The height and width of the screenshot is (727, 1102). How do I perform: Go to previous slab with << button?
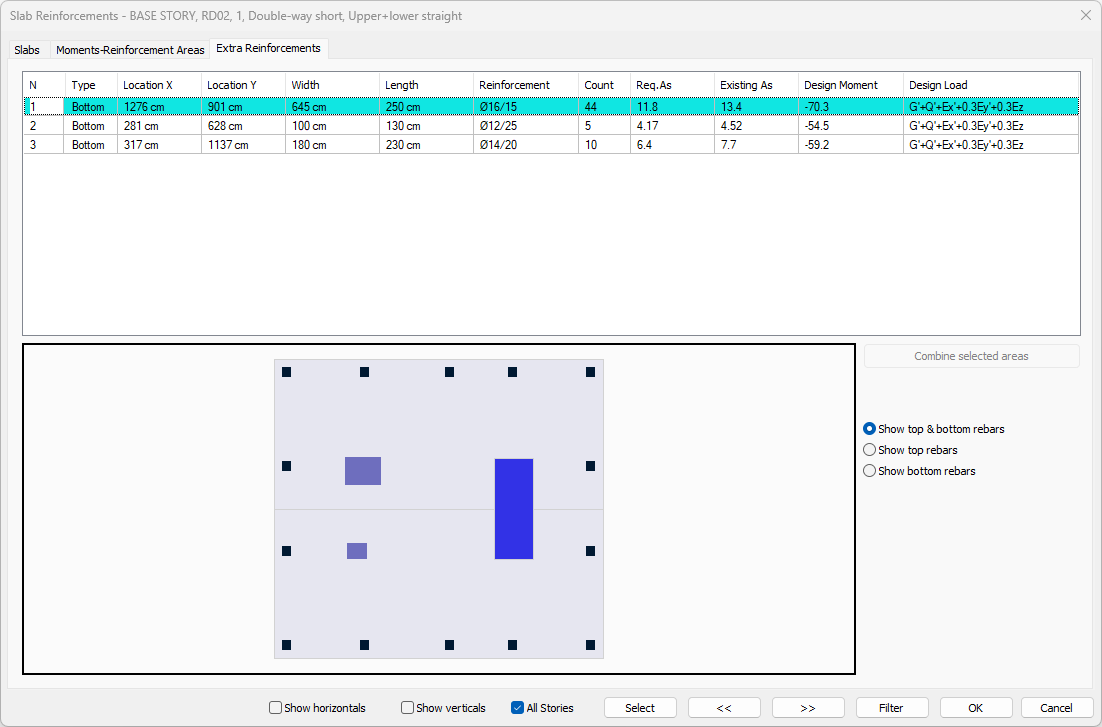724,708
